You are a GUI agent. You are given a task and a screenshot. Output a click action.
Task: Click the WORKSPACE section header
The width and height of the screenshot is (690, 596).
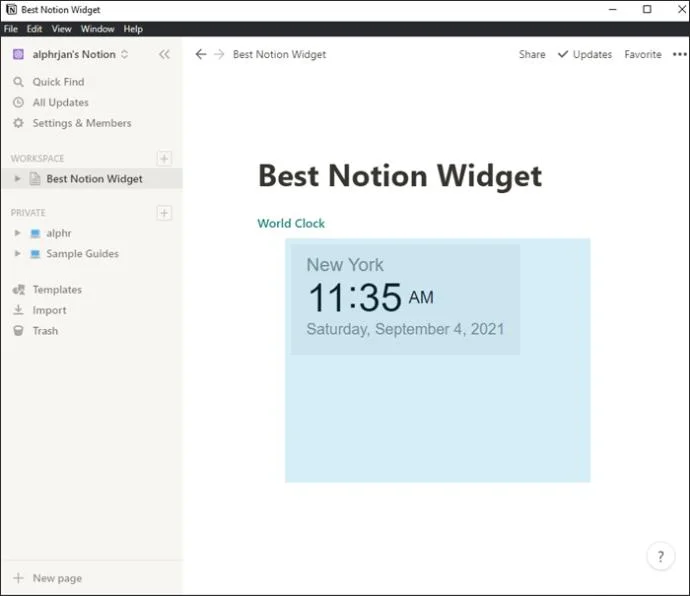point(37,158)
